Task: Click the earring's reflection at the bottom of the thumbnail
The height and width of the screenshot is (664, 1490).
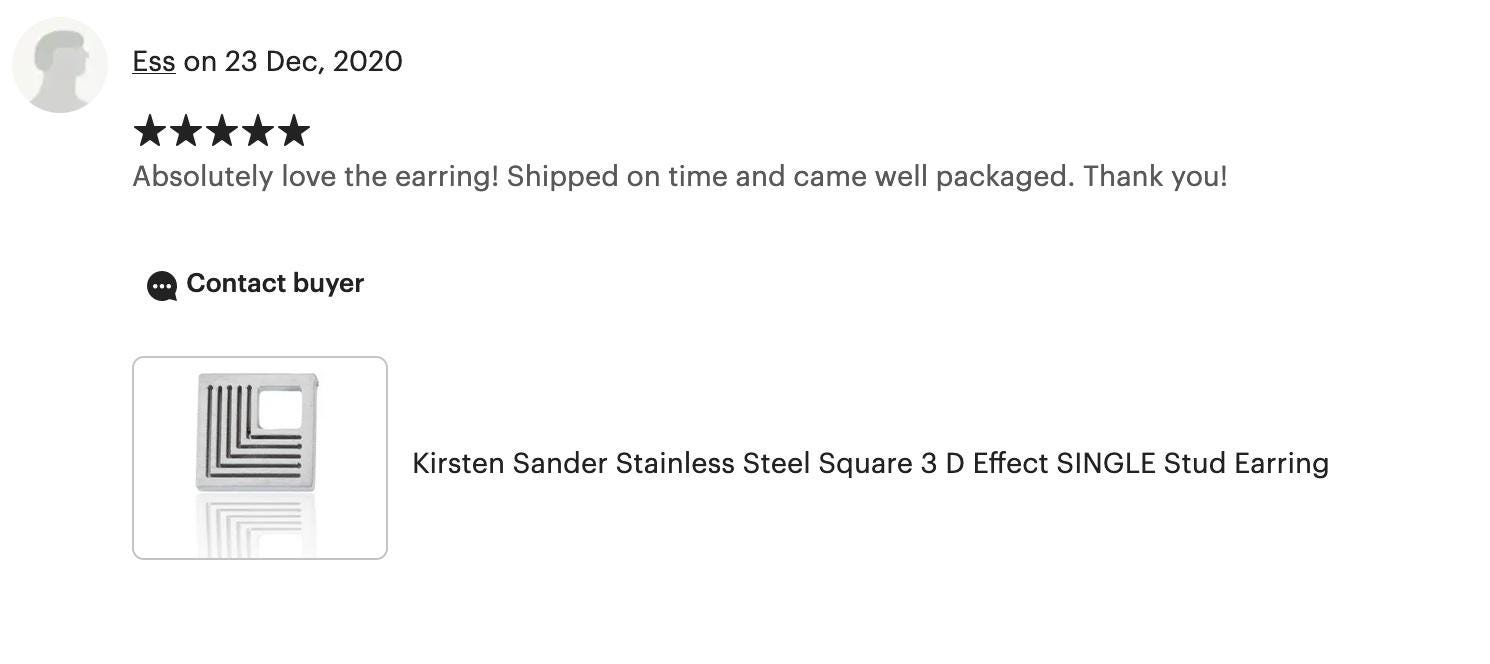Action: (257, 527)
